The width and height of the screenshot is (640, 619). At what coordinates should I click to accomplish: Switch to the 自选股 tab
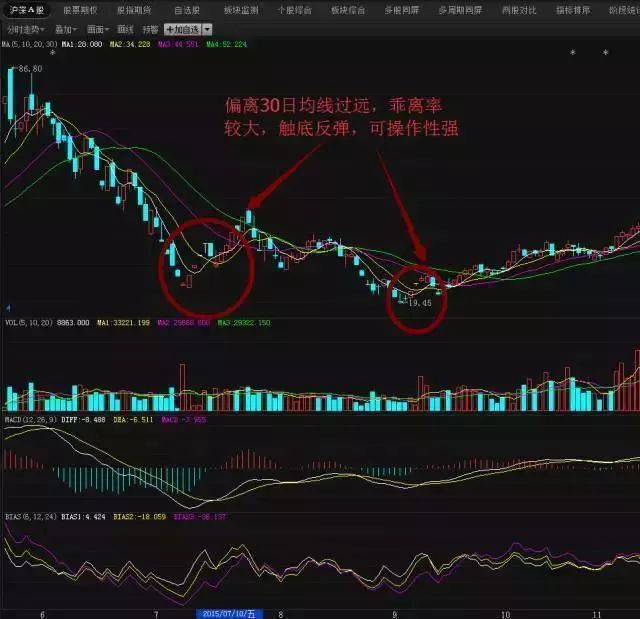point(187,9)
